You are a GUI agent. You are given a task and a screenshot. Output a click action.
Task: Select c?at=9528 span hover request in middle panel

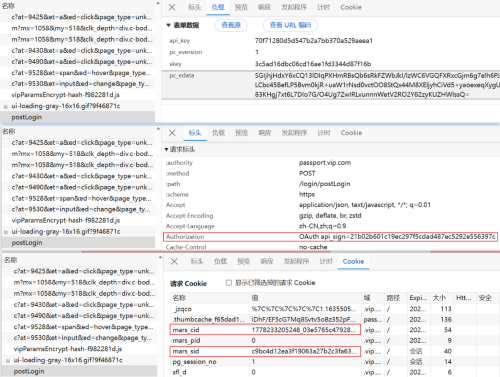pos(78,199)
